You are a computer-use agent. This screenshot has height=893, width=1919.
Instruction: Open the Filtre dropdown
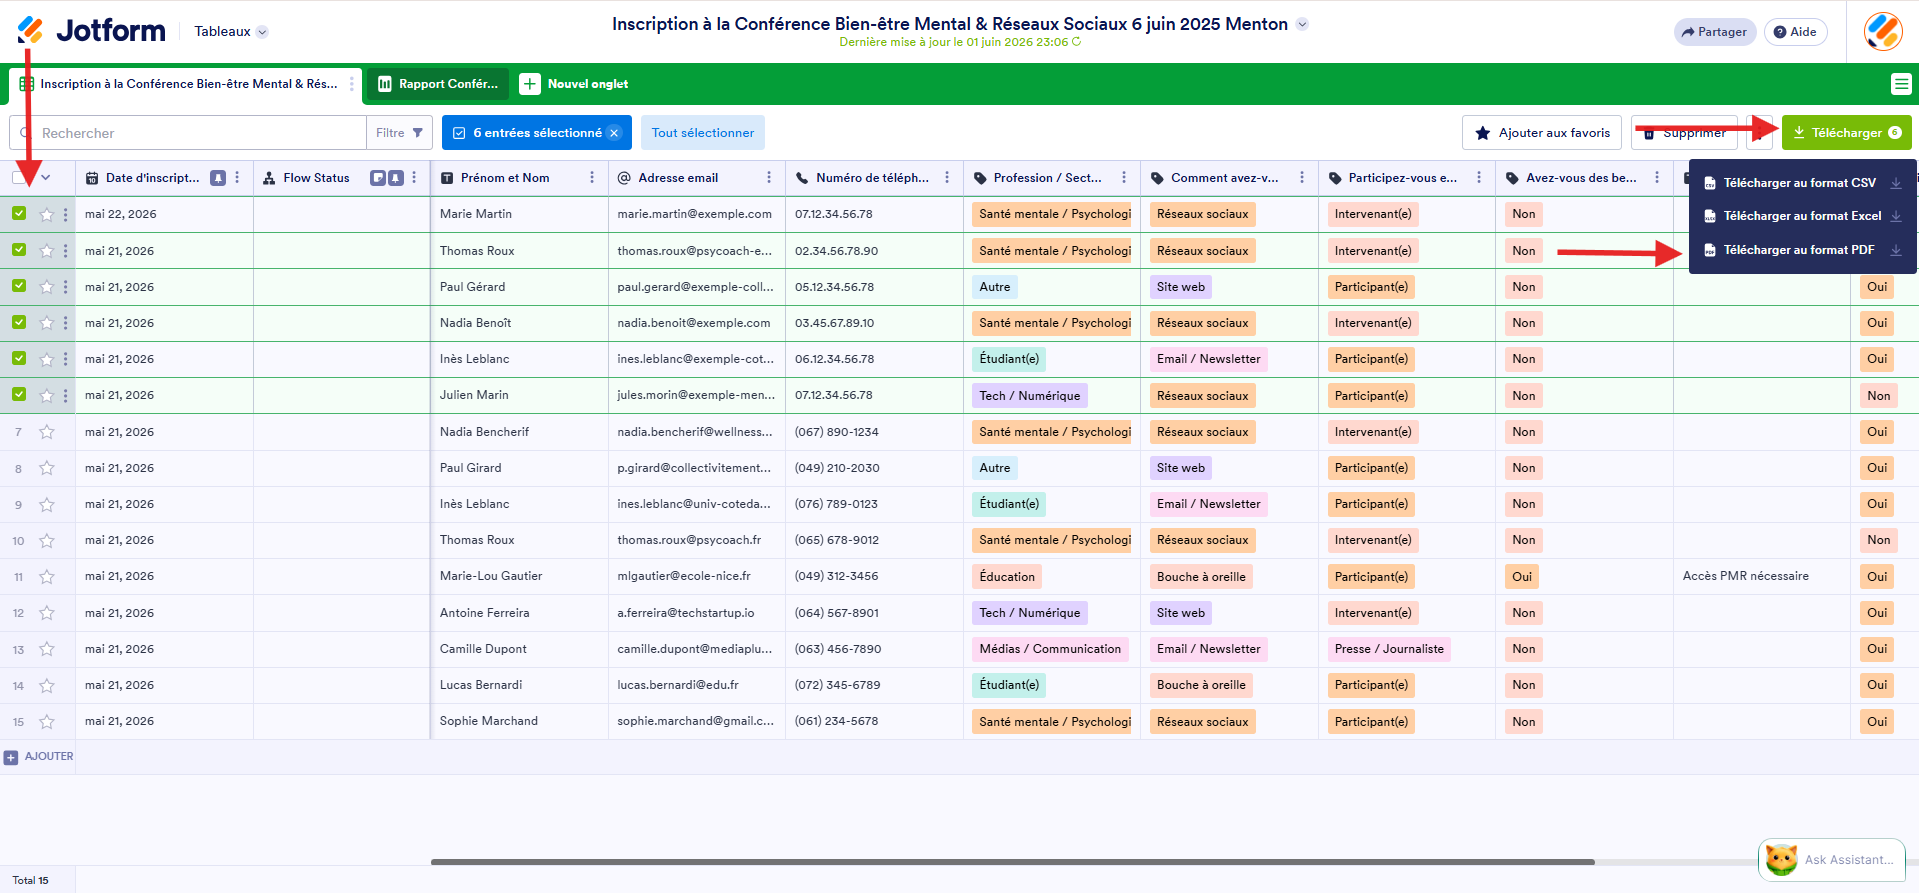pyautogui.click(x=400, y=133)
